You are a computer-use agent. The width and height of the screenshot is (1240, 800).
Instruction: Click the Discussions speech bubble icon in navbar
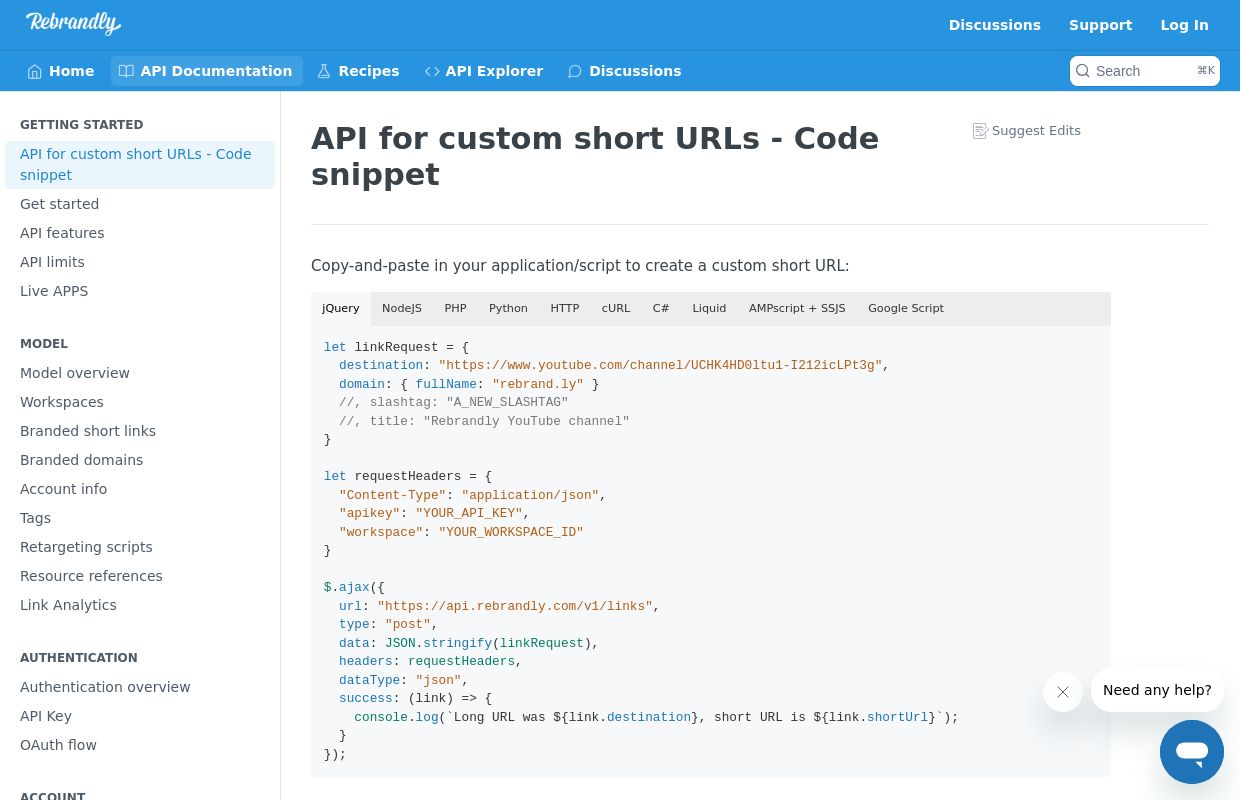pyautogui.click(x=575, y=71)
